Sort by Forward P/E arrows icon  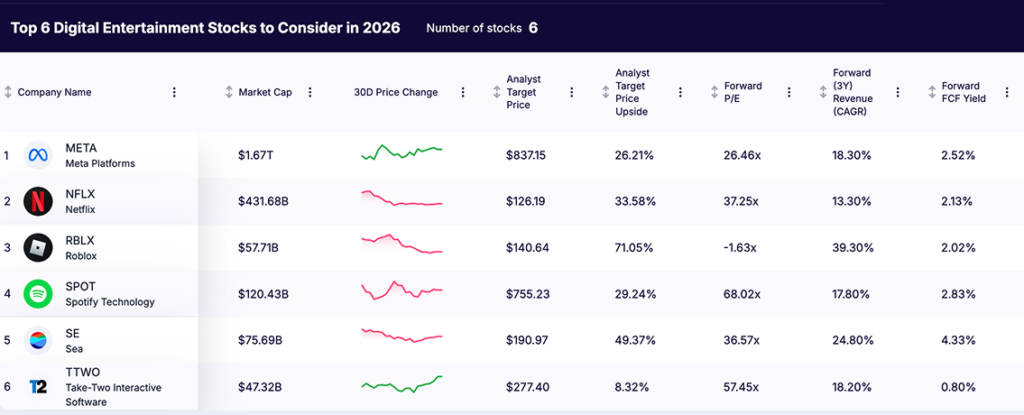714,92
